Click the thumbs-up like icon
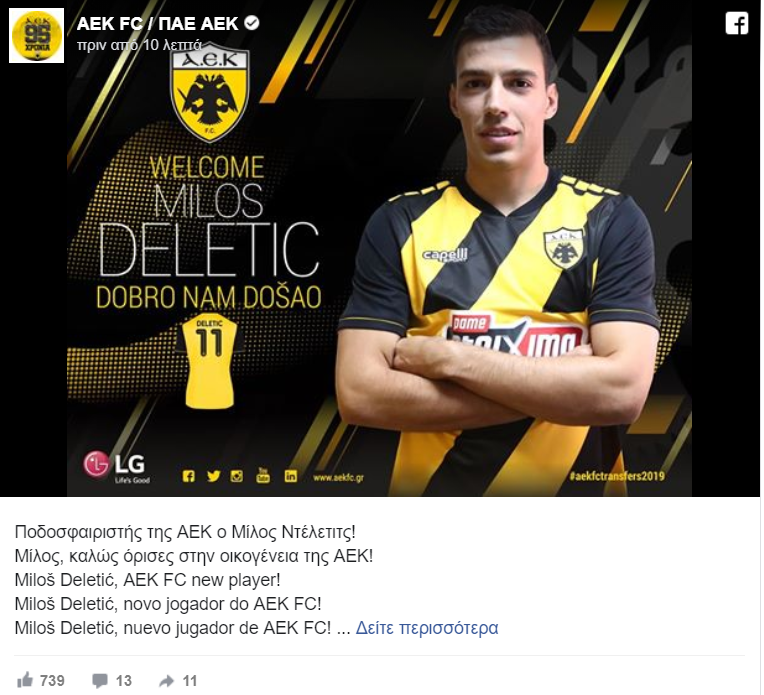 pyautogui.click(x=25, y=680)
